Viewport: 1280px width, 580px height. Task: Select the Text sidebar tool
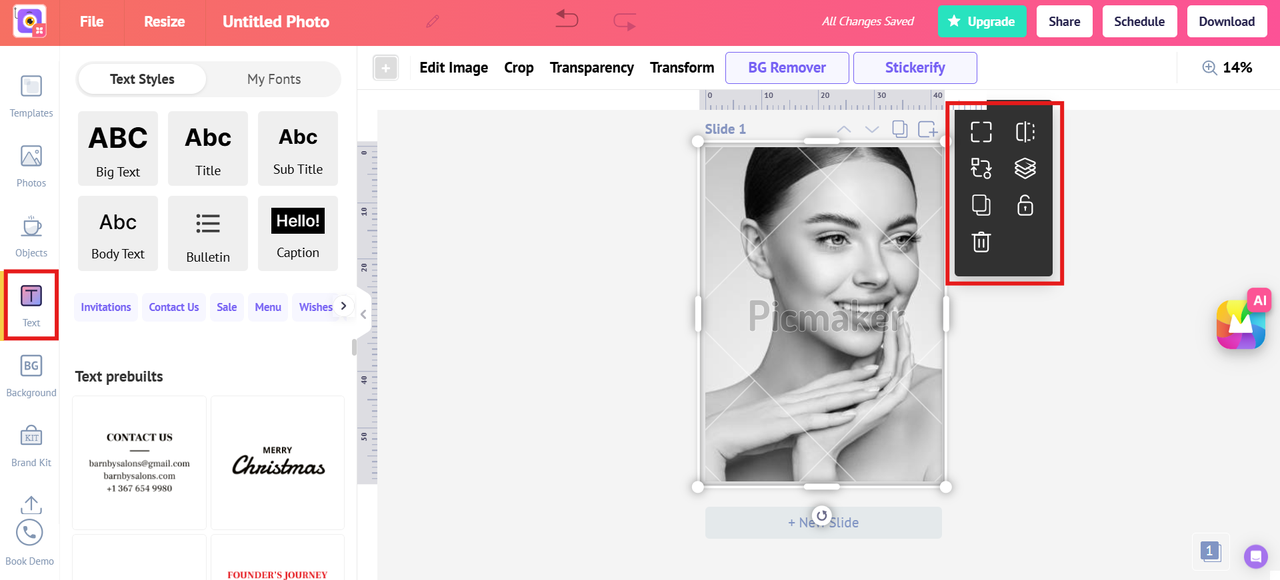coord(31,305)
